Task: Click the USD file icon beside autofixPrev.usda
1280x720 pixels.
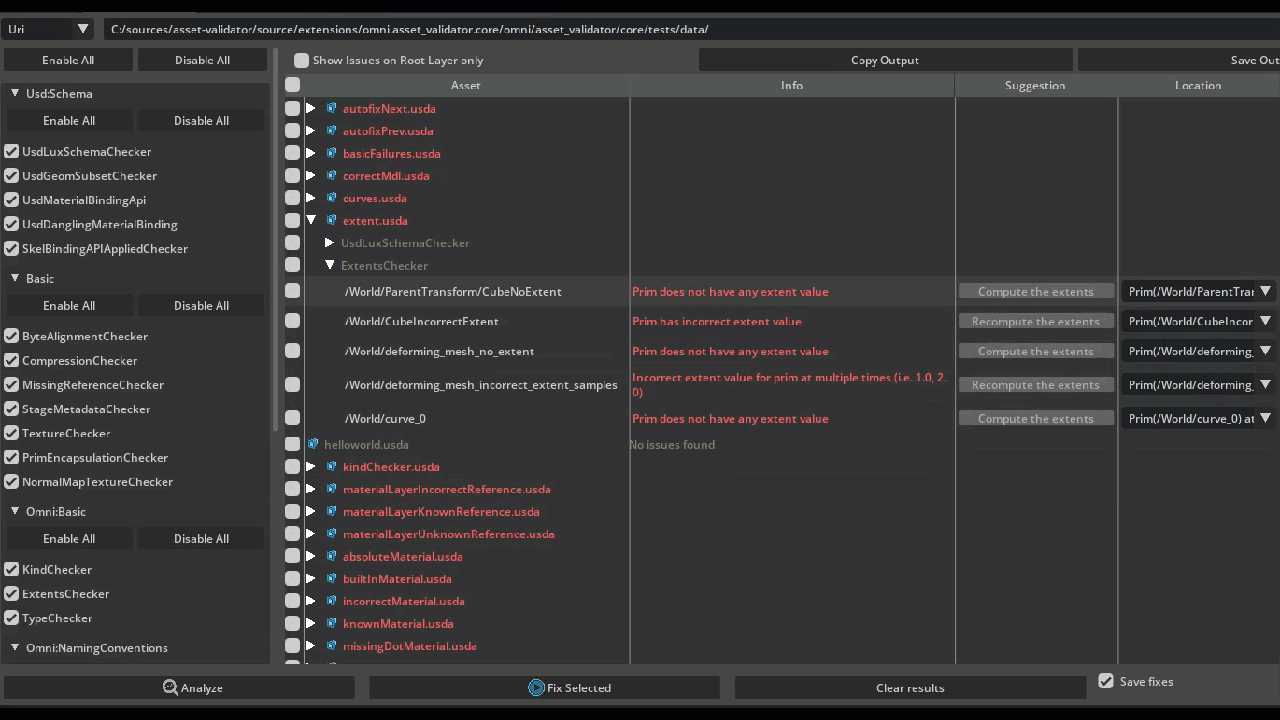Action: (332, 131)
